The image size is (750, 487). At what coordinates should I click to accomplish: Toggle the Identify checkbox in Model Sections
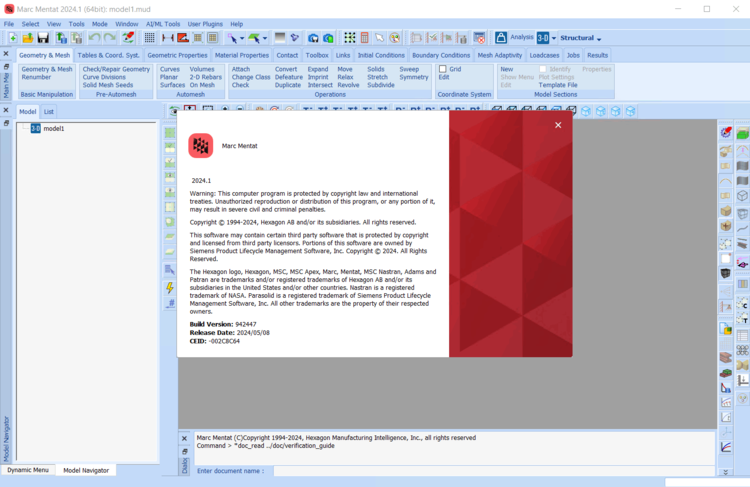click(x=543, y=69)
